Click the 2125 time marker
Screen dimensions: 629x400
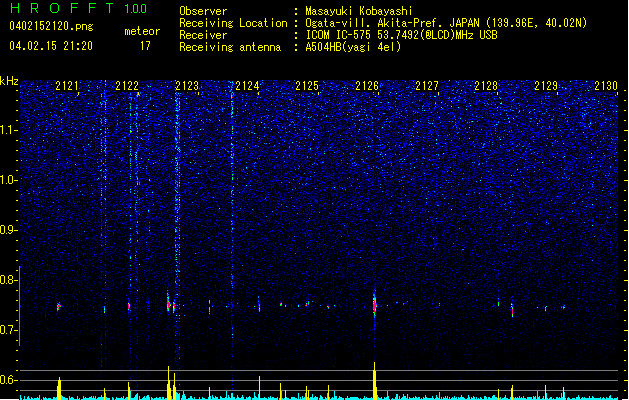[x=307, y=86]
